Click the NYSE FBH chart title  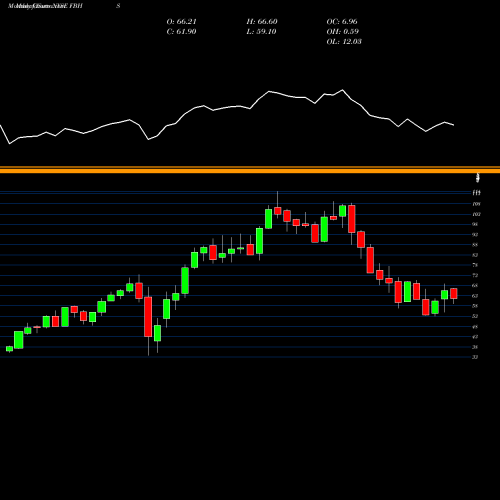coord(45,6)
